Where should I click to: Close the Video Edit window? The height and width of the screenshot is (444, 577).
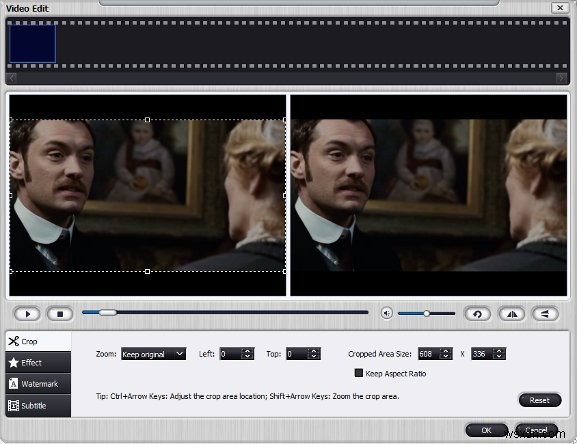pyautogui.click(x=560, y=8)
